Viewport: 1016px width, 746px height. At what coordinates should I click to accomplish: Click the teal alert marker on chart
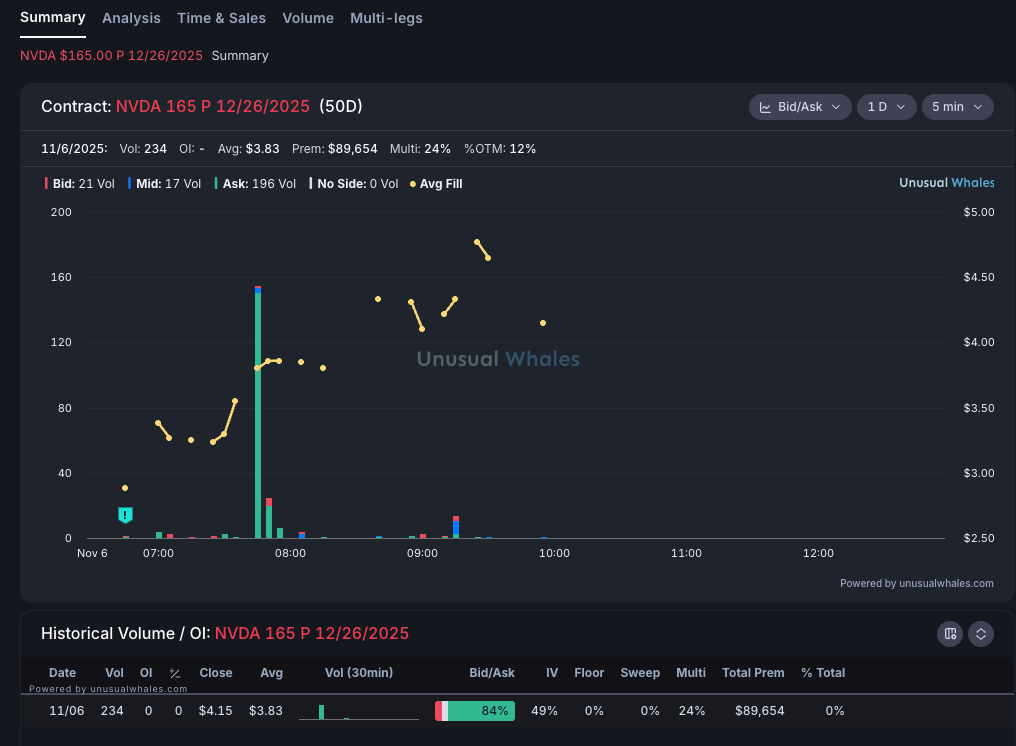[125, 515]
